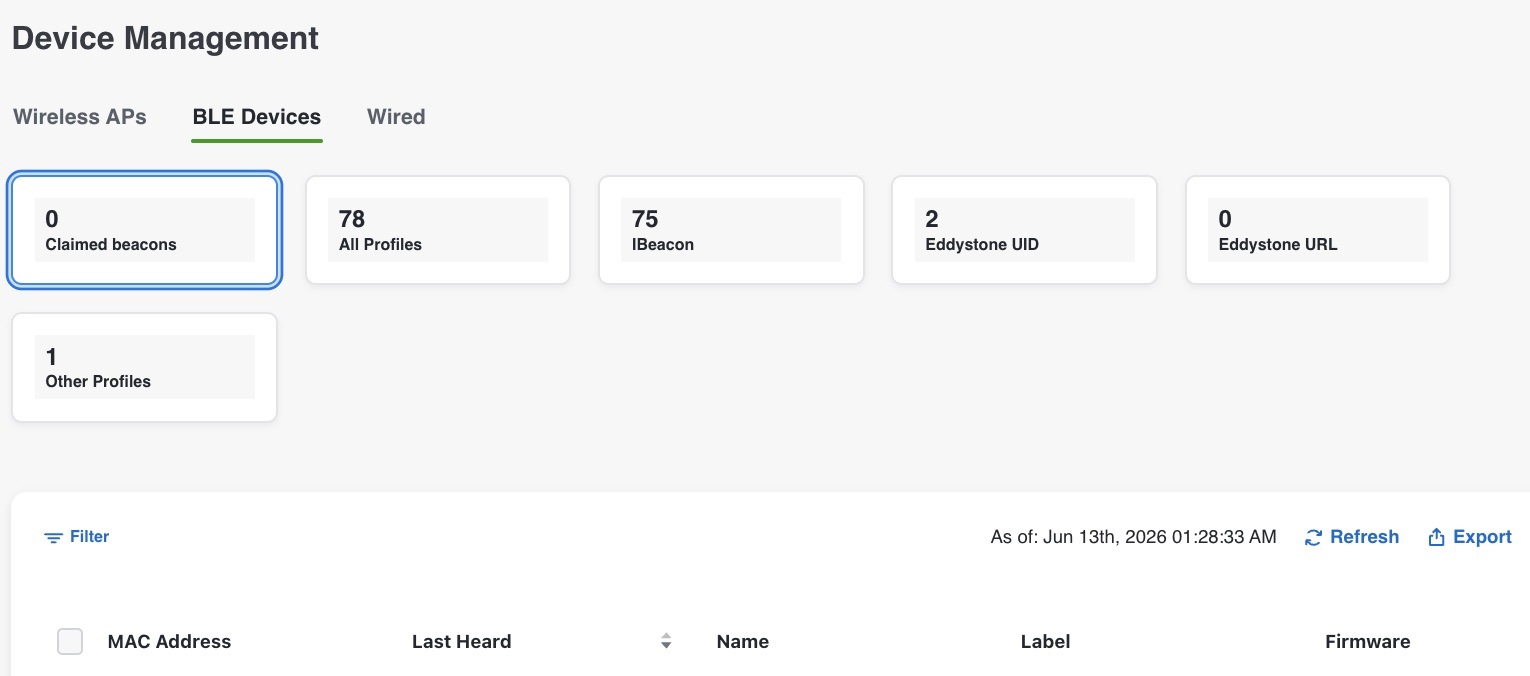Click the MAC Address column header
This screenshot has height=676, width=1530.
(x=169, y=642)
